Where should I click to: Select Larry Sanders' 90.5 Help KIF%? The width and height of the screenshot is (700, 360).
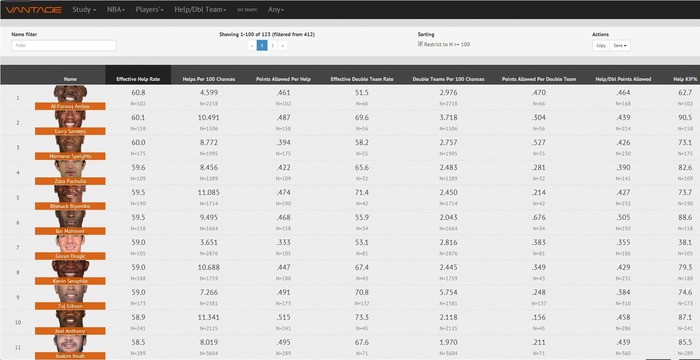pos(684,118)
